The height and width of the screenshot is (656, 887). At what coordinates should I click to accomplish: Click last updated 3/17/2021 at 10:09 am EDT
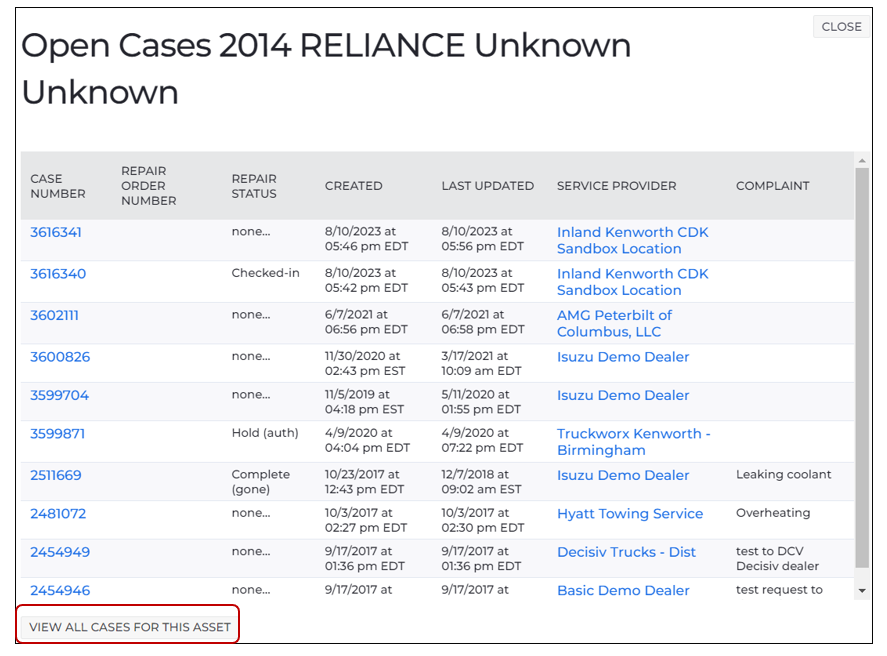click(481, 364)
